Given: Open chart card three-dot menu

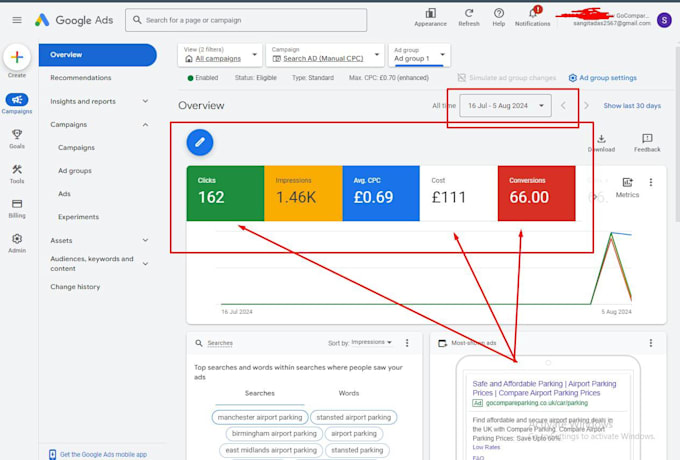Looking at the screenshot, I should tap(651, 182).
